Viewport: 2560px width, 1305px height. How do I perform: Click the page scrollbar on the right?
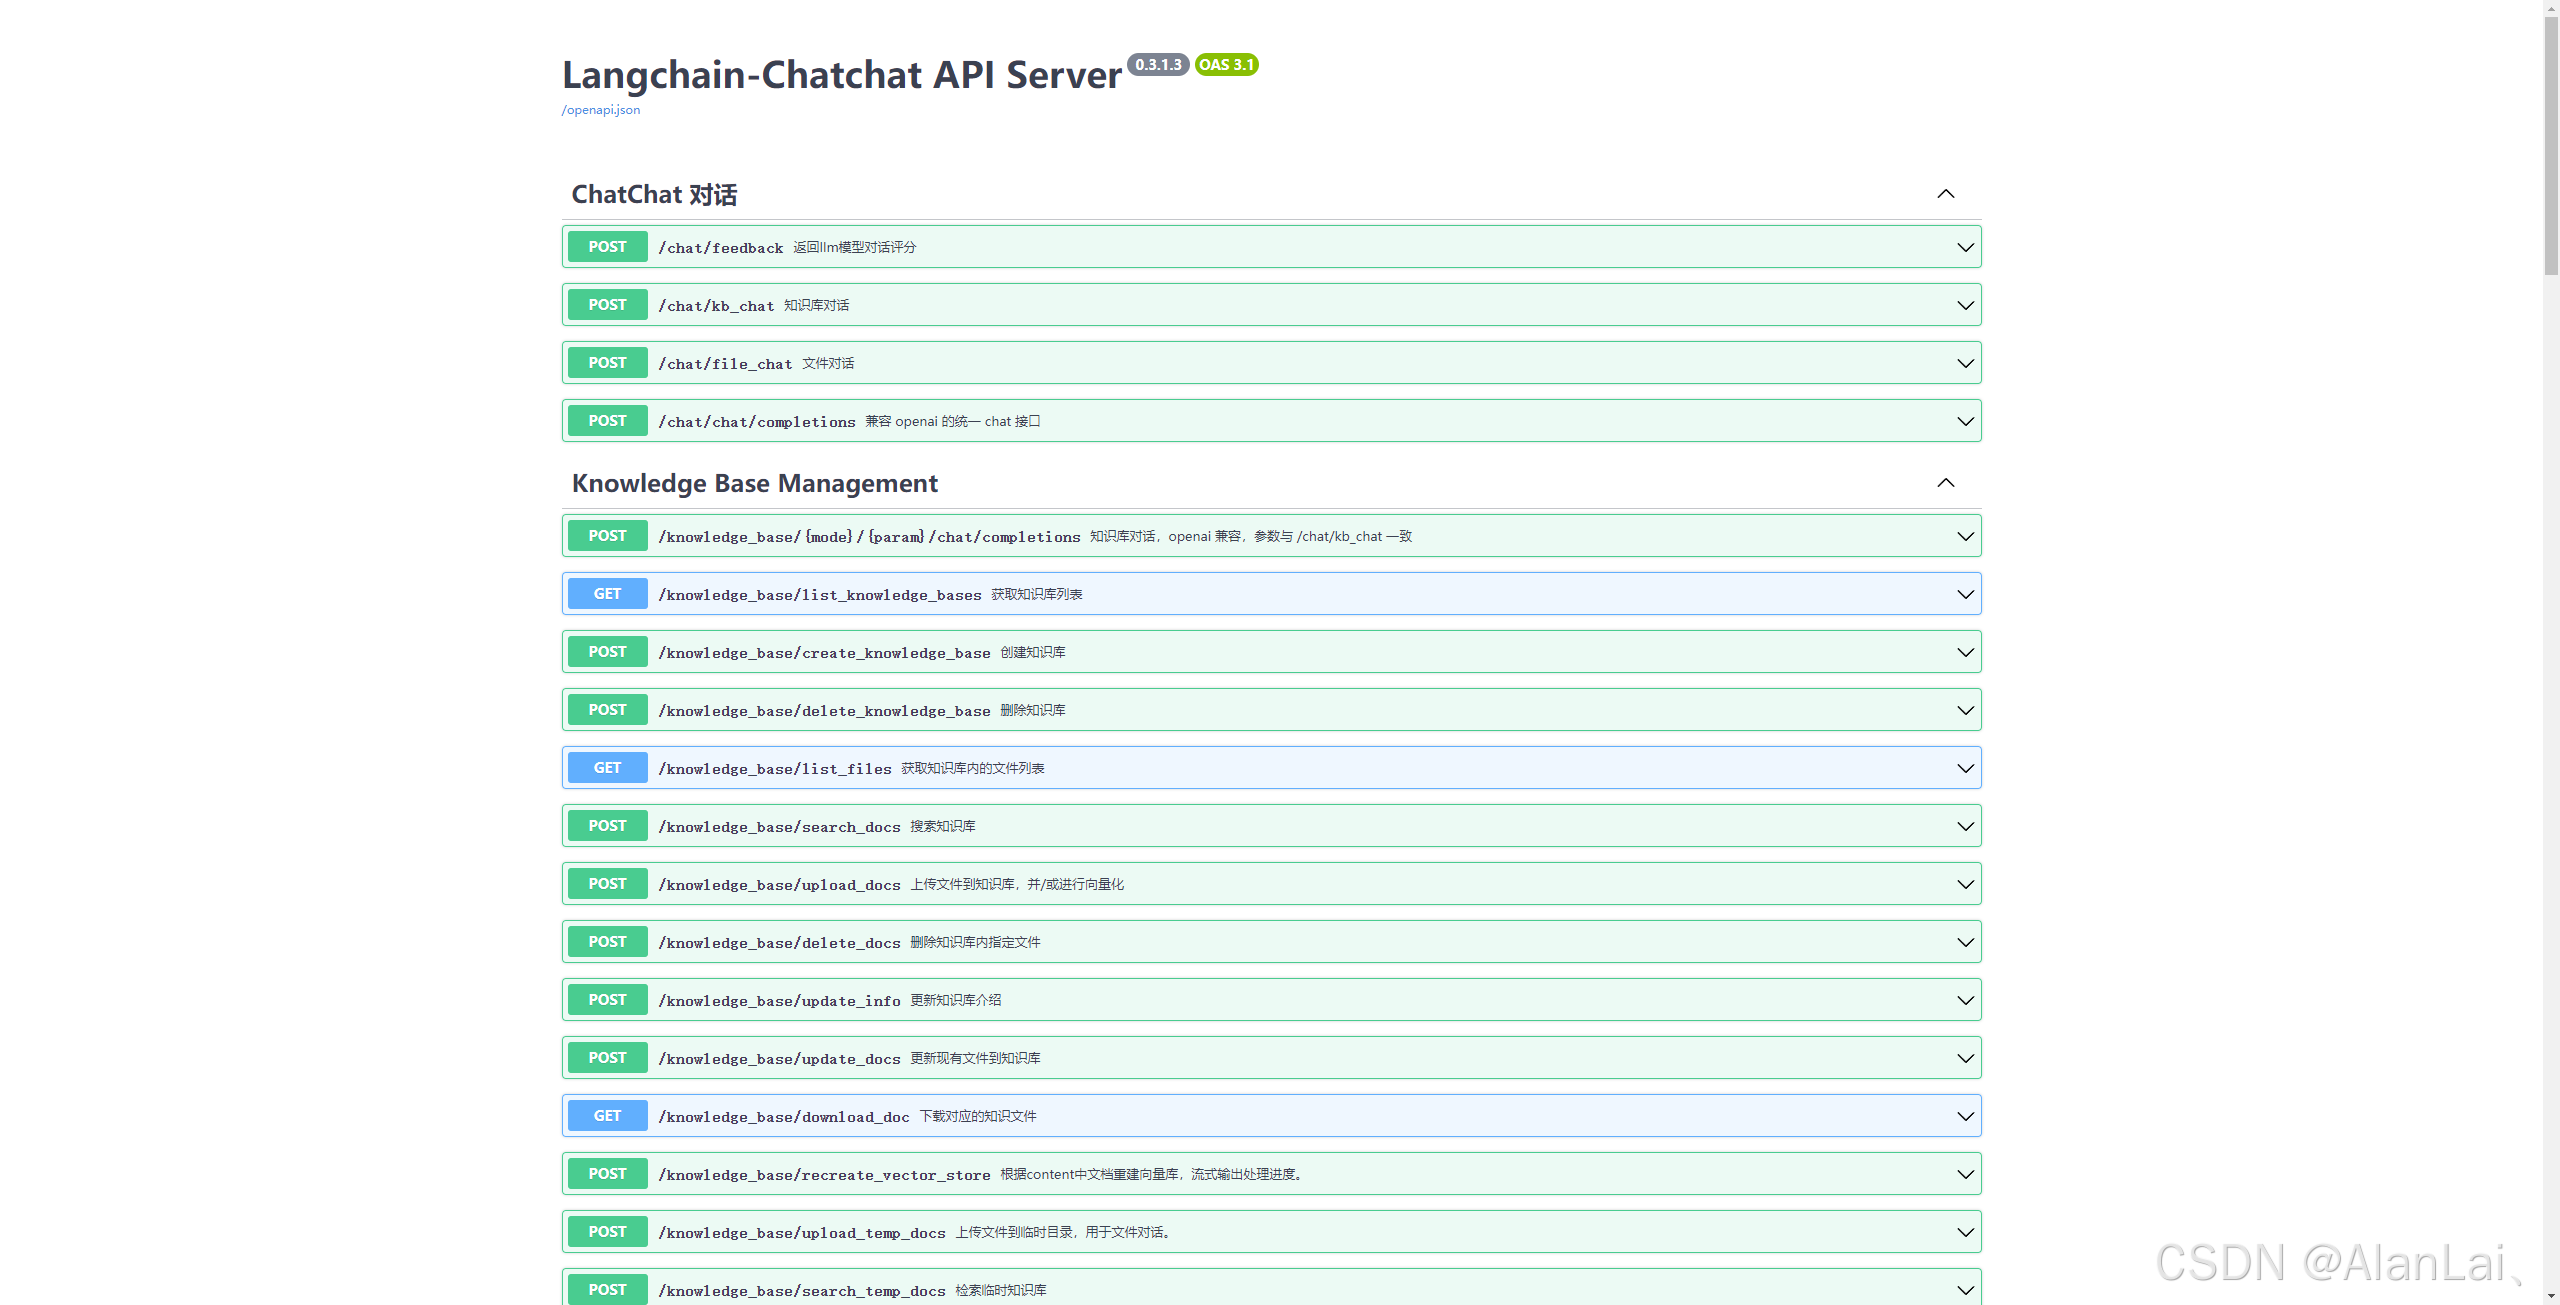pyautogui.click(x=2551, y=140)
